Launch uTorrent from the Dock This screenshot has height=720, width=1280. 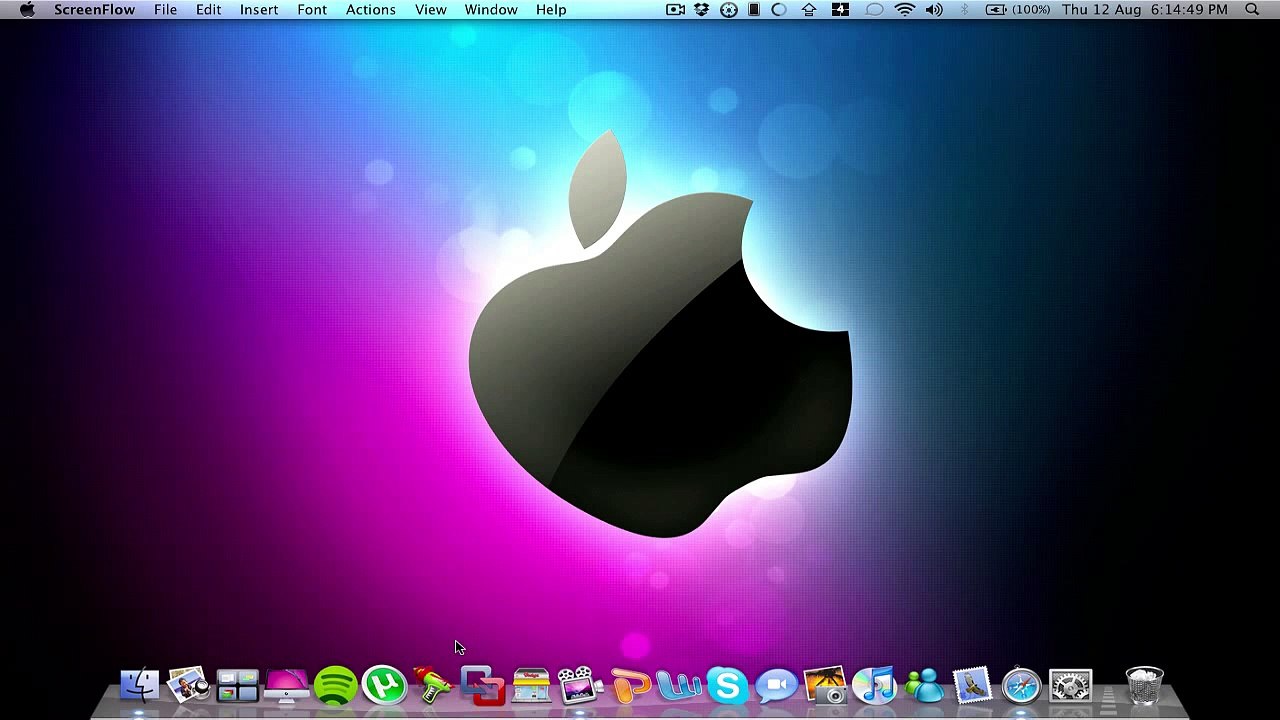[x=384, y=686]
